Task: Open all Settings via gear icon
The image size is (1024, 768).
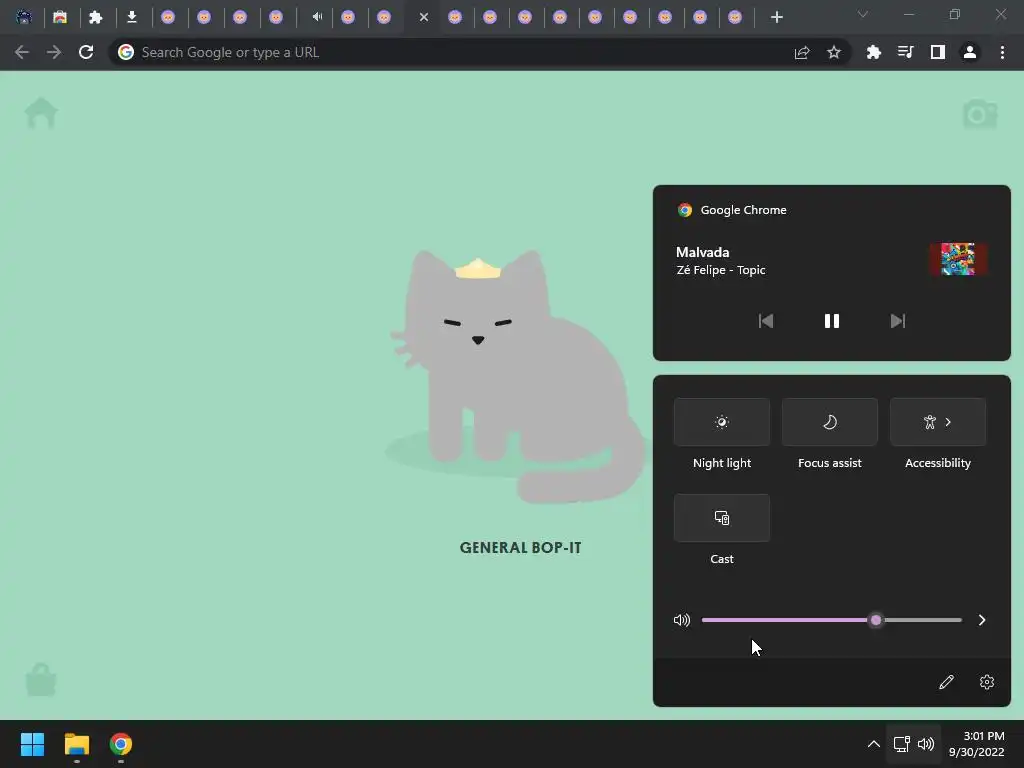Action: [987, 682]
